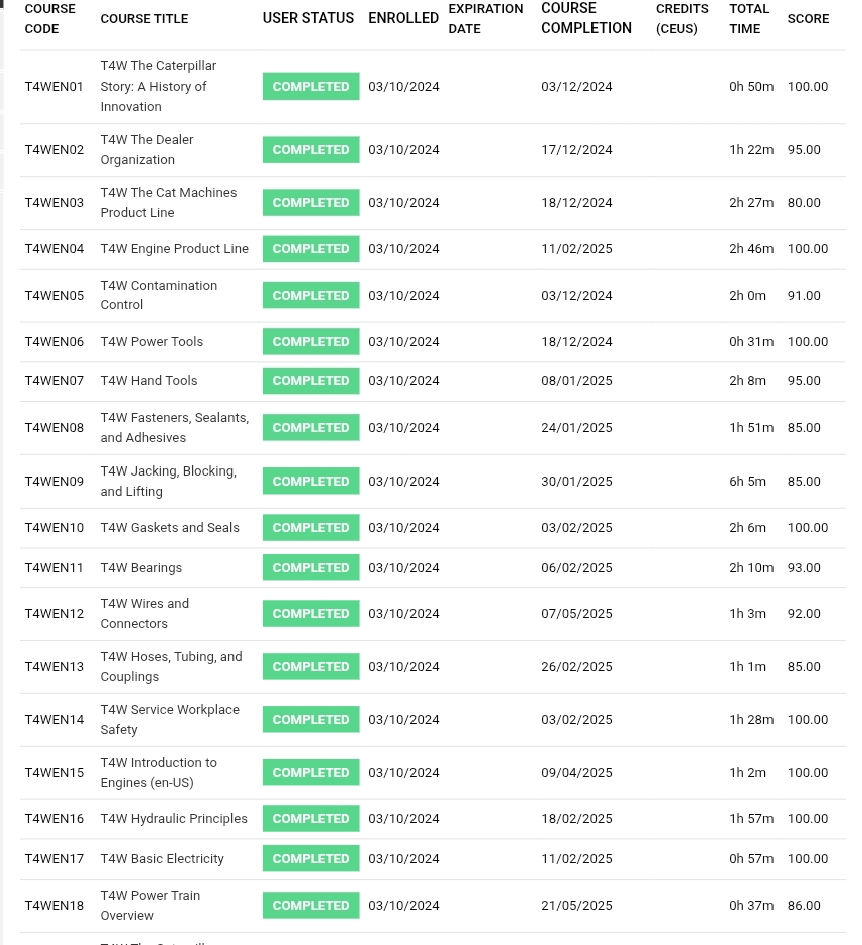Open T4W Service Workplace Safety course

[170, 720]
